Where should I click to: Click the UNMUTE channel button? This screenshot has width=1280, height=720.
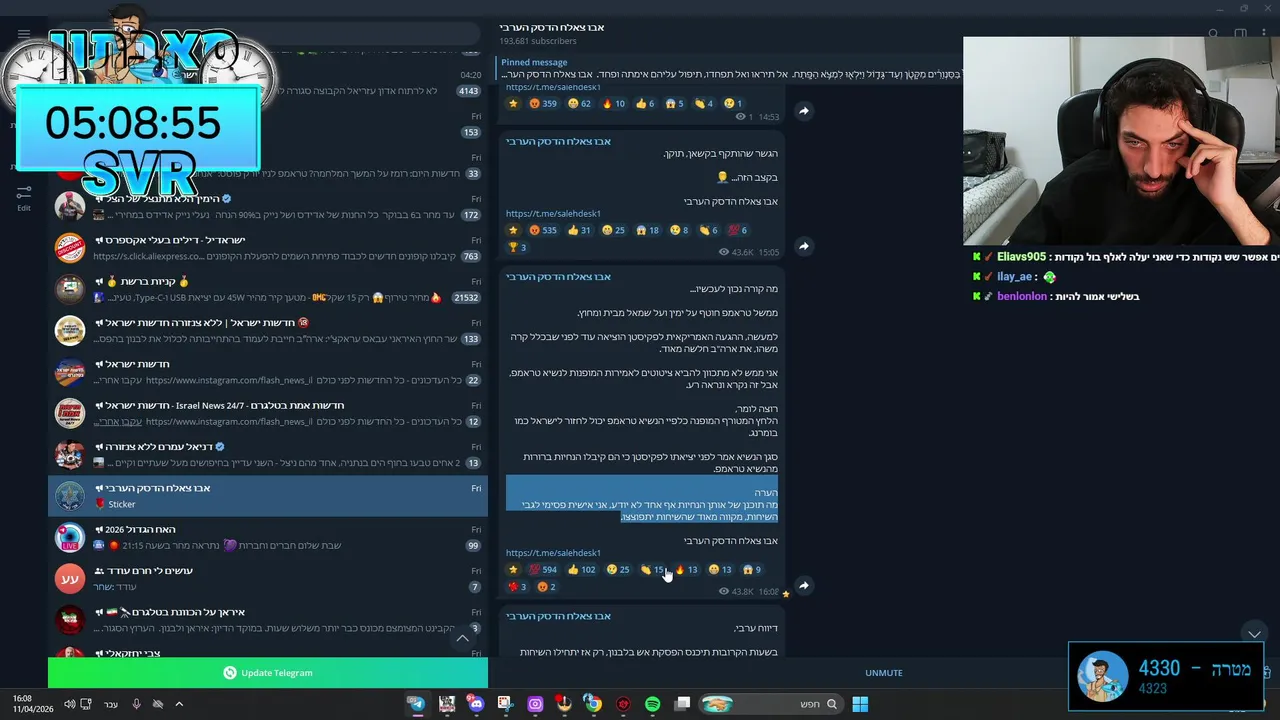(x=884, y=673)
